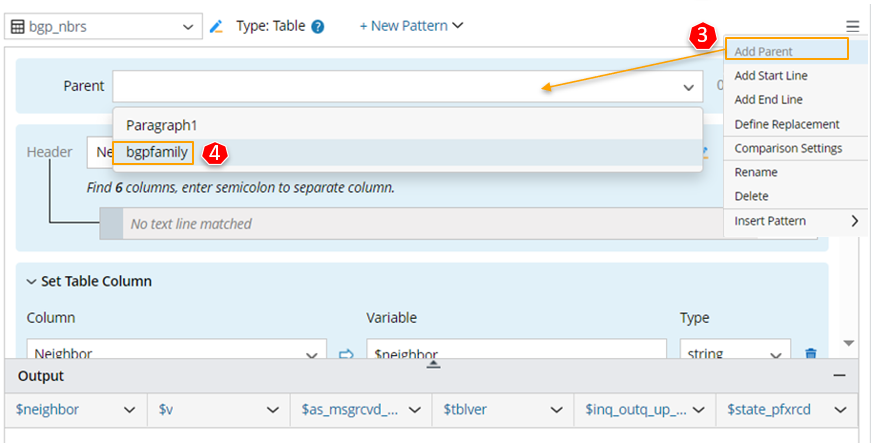
Task: Minimize the Output panel with the dash icon
Action: pos(840,376)
